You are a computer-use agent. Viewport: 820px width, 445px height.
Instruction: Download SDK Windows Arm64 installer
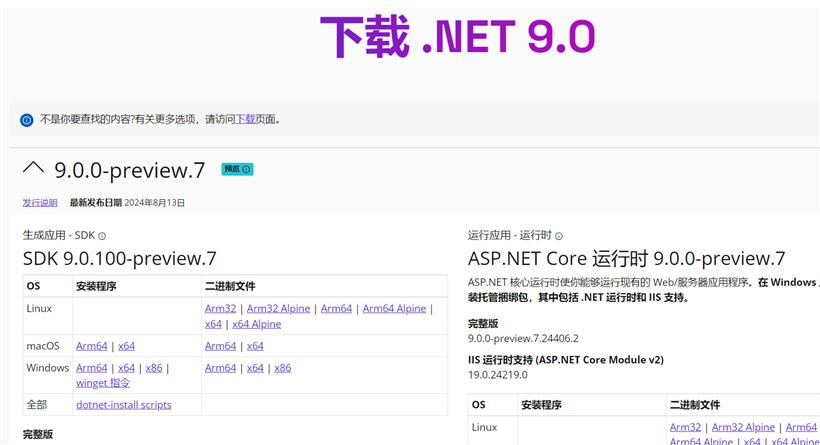[92, 368]
